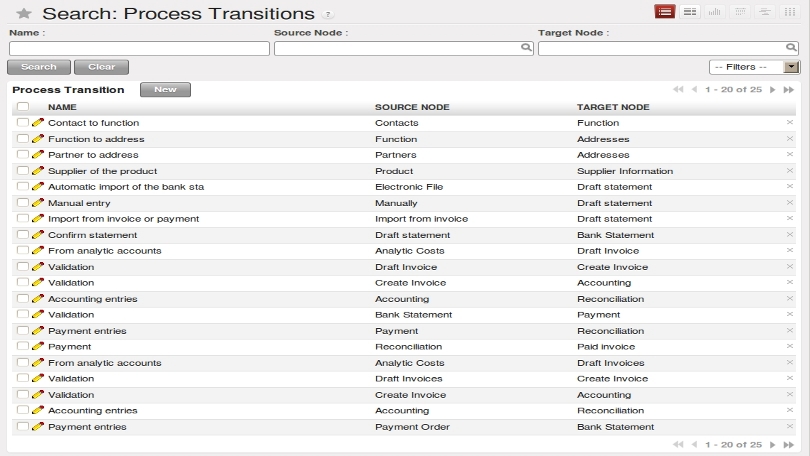This screenshot has width=810, height=456.
Task: Click the Electronic File source cell
Action: [x=409, y=187]
